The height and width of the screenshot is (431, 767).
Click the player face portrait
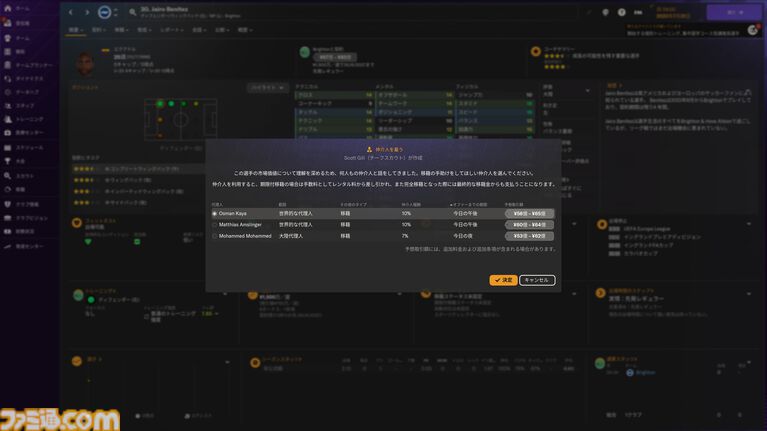pyautogui.click(x=85, y=63)
